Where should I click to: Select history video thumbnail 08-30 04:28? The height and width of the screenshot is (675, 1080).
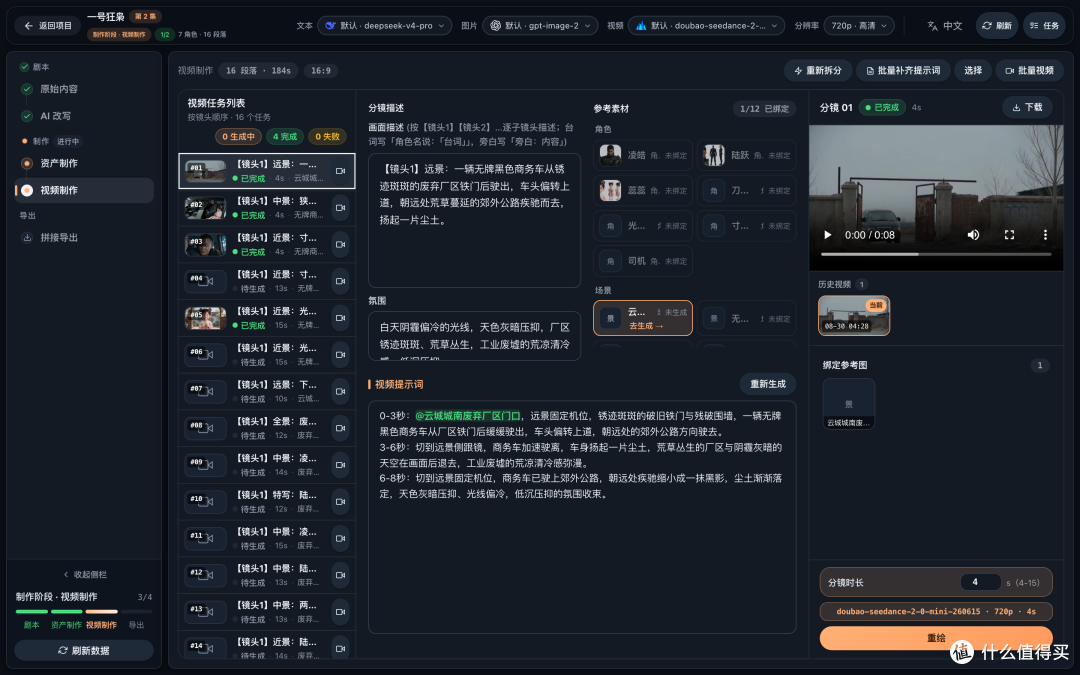tap(853, 315)
